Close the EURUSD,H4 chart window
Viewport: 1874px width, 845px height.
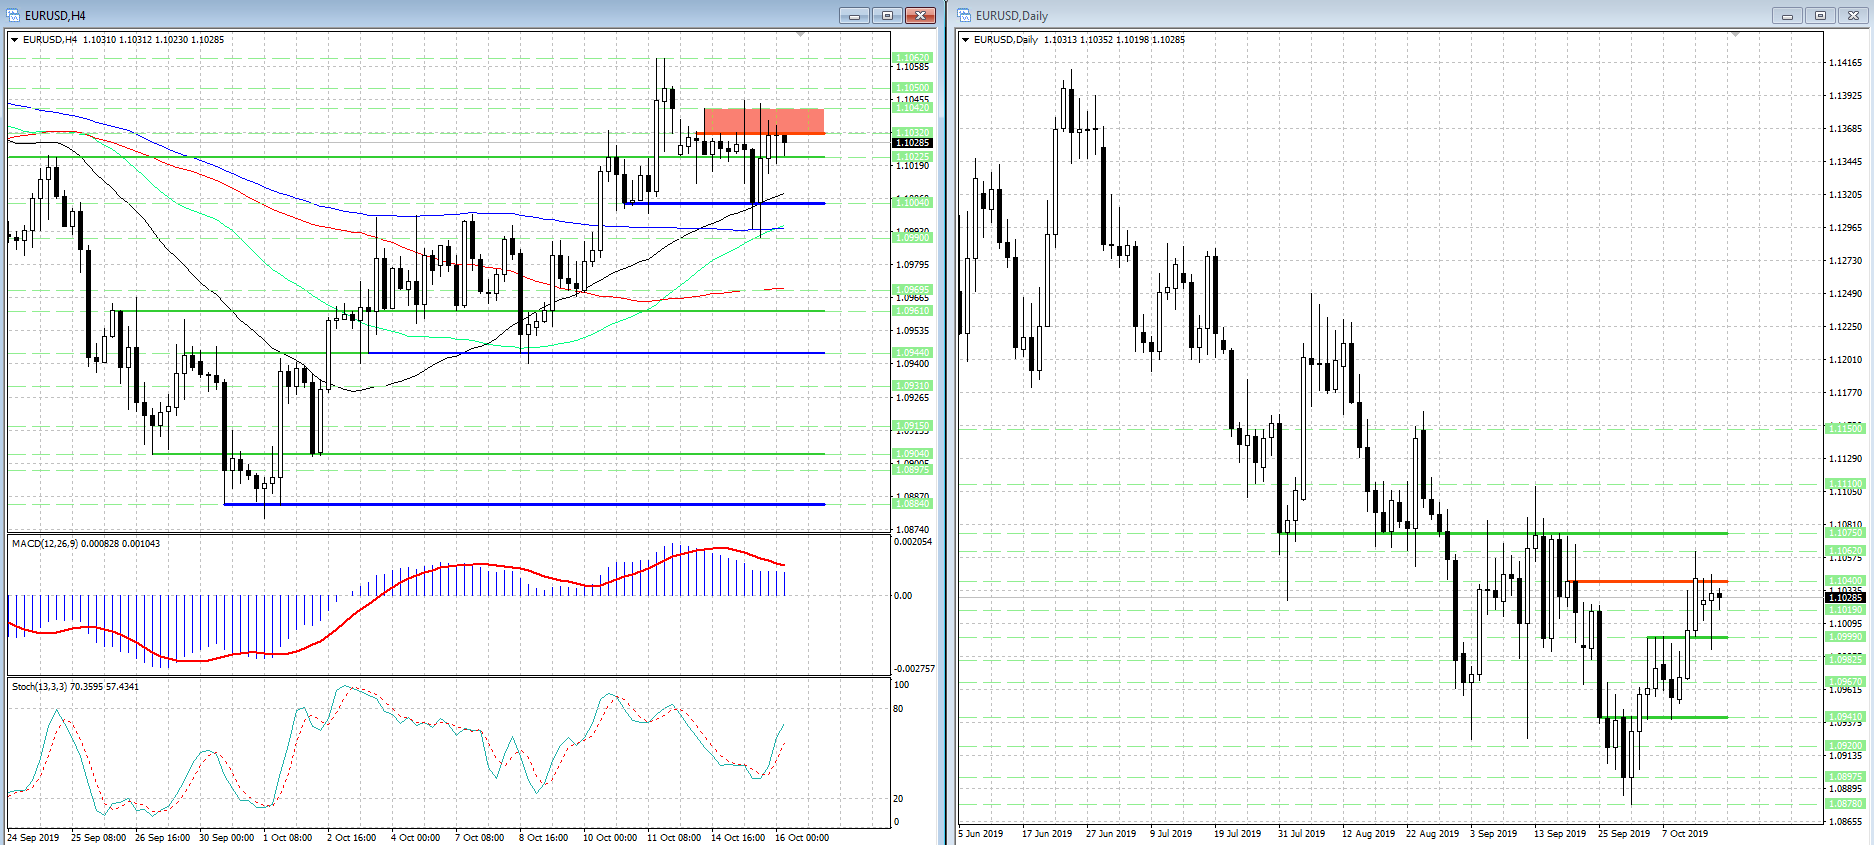pyautogui.click(x=920, y=15)
